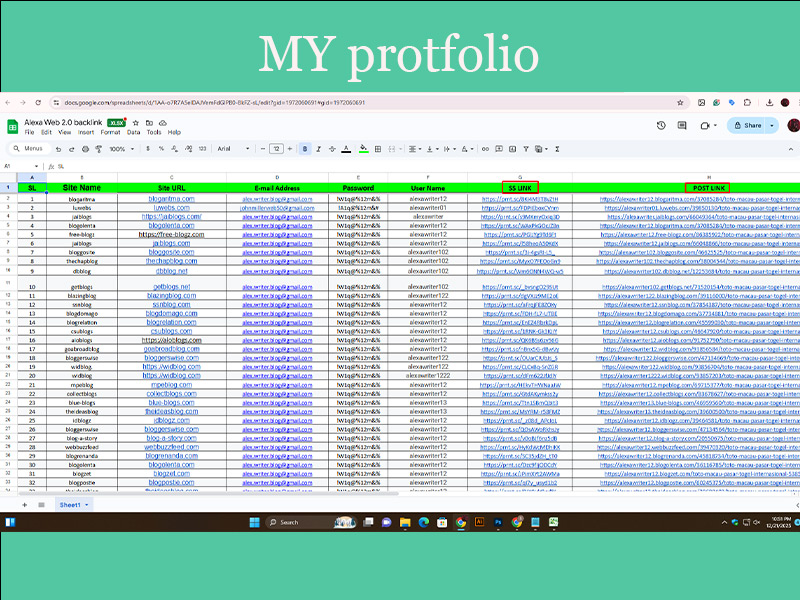Click the font size field
This screenshot has height=600, width=800.
point(276,149)
